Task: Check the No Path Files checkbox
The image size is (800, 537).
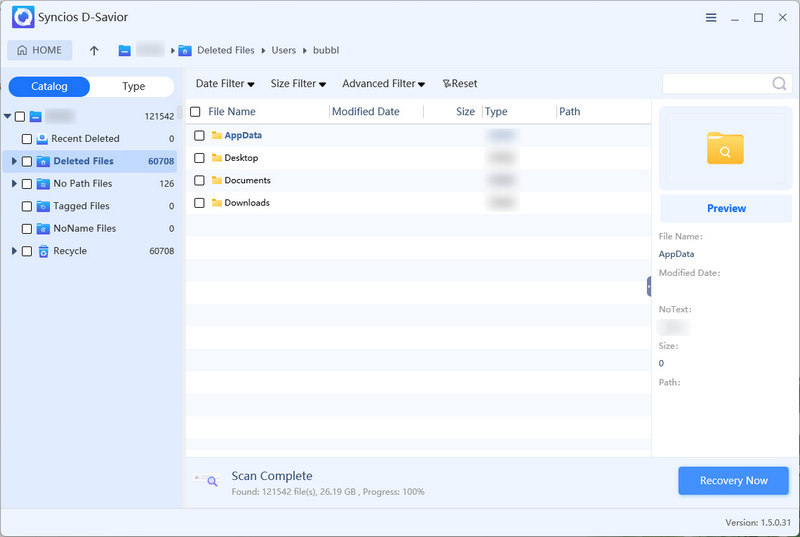Action: [27, 184]
